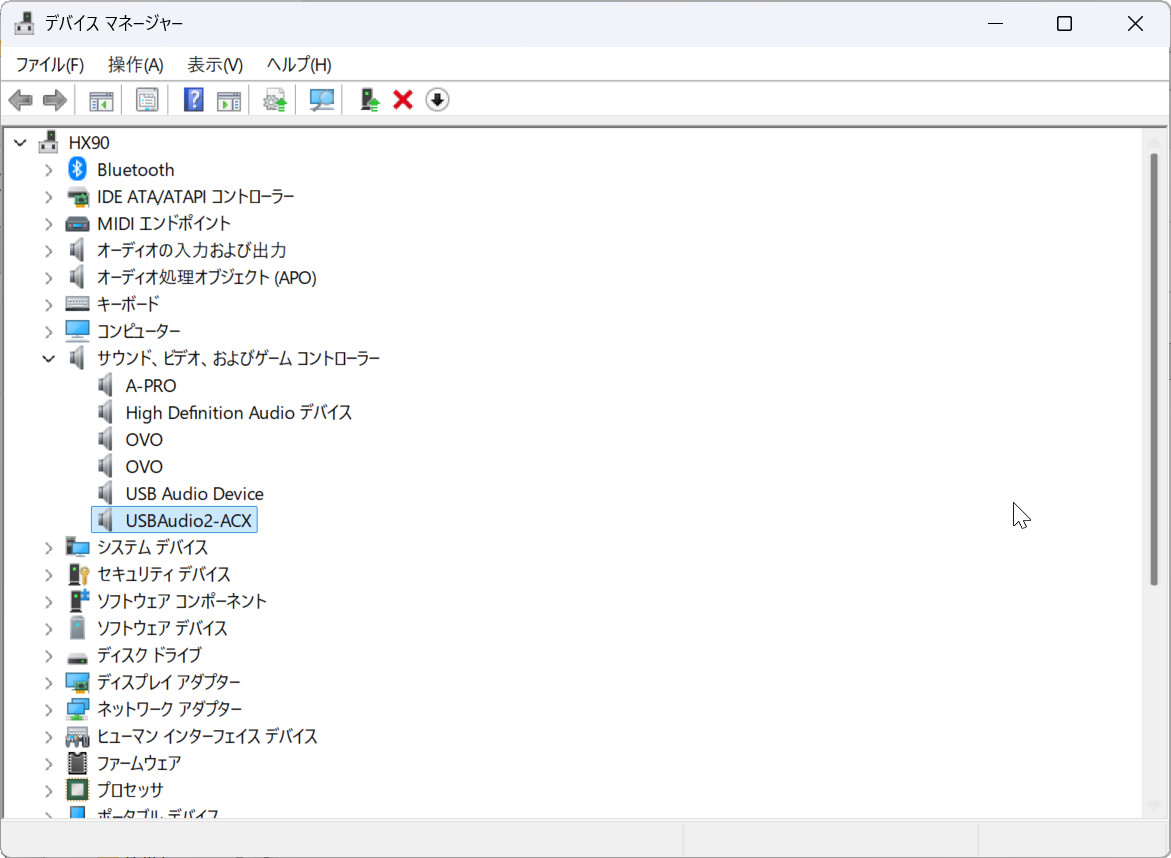Click the HX90 computer root icon
The height and width of the screenshot is (858, 1171).
click(49, 142)
